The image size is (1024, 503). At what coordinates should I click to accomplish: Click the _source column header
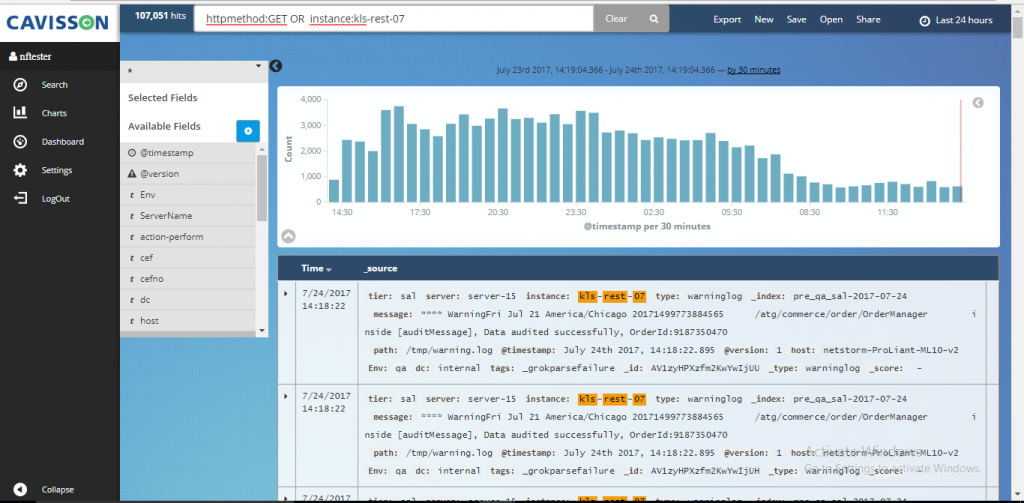point(380,268)
